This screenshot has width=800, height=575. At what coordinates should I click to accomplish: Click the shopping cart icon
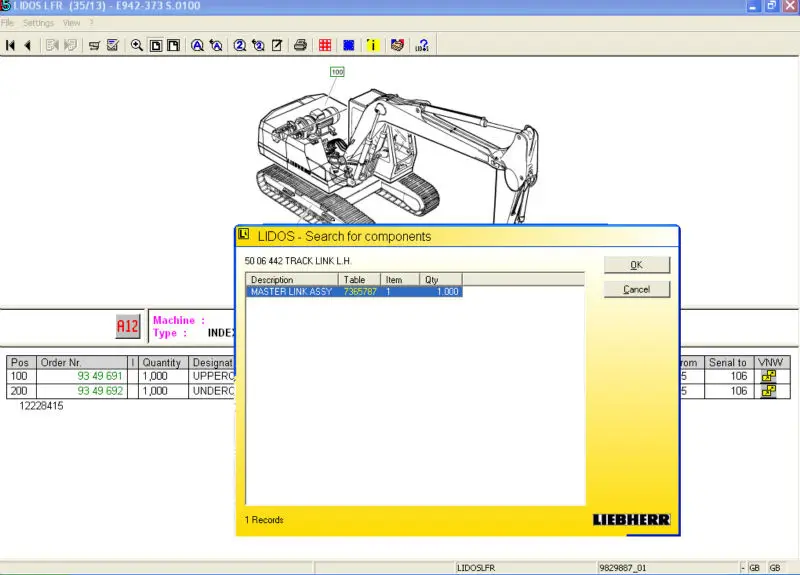coord(93,45)
